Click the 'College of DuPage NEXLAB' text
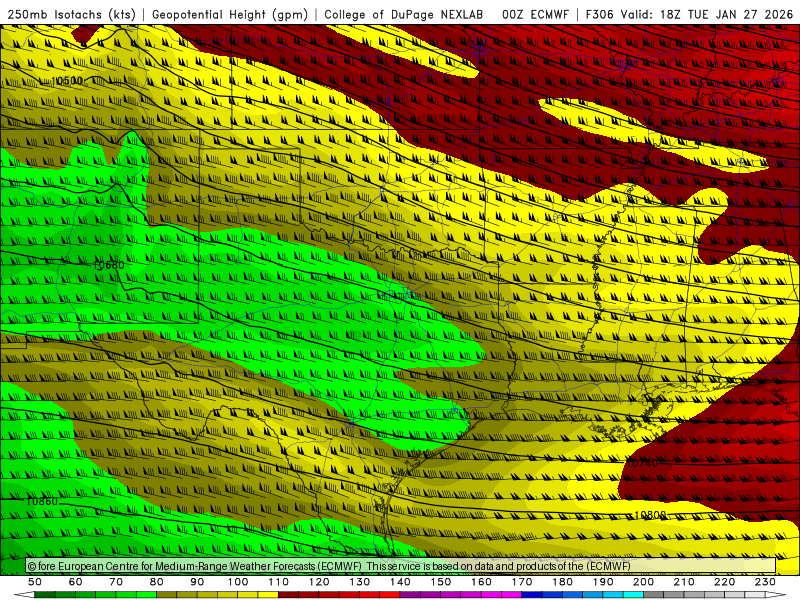The height and width of the screenshot is (600, 800). [x=404, y=14]
